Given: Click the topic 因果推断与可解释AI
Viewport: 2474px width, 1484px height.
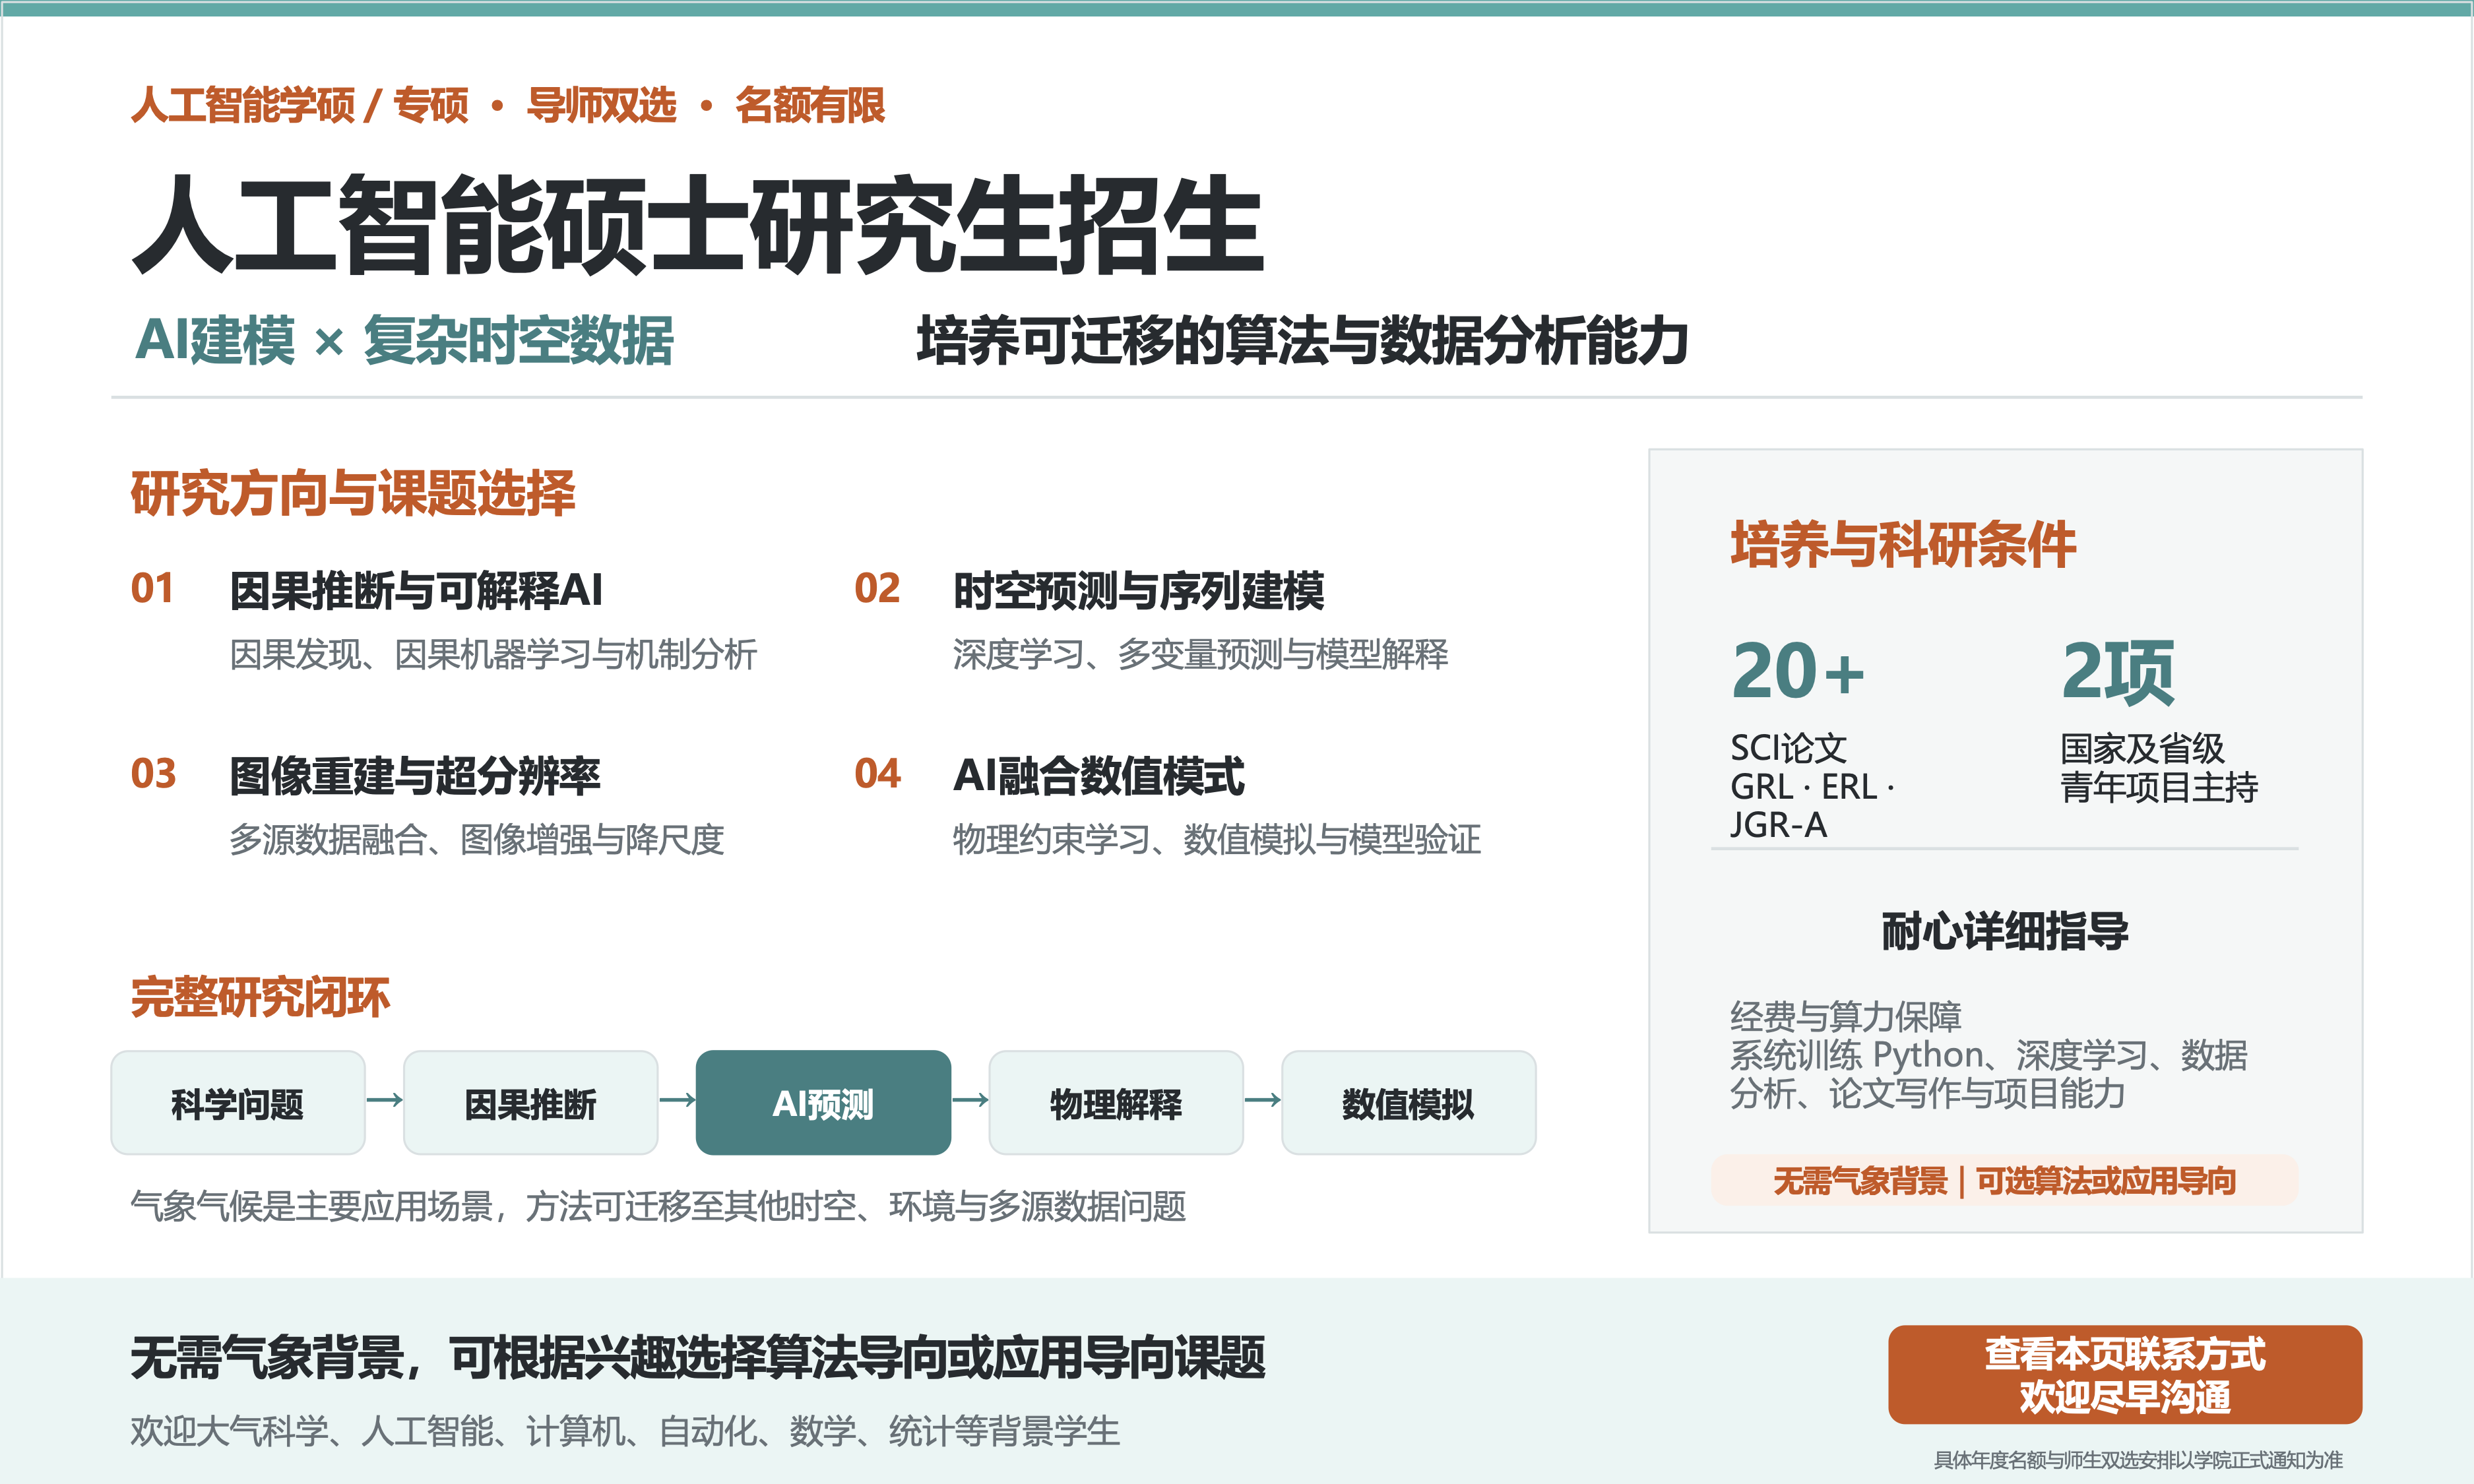Looking at the screenshot, I should pos(416,590).
